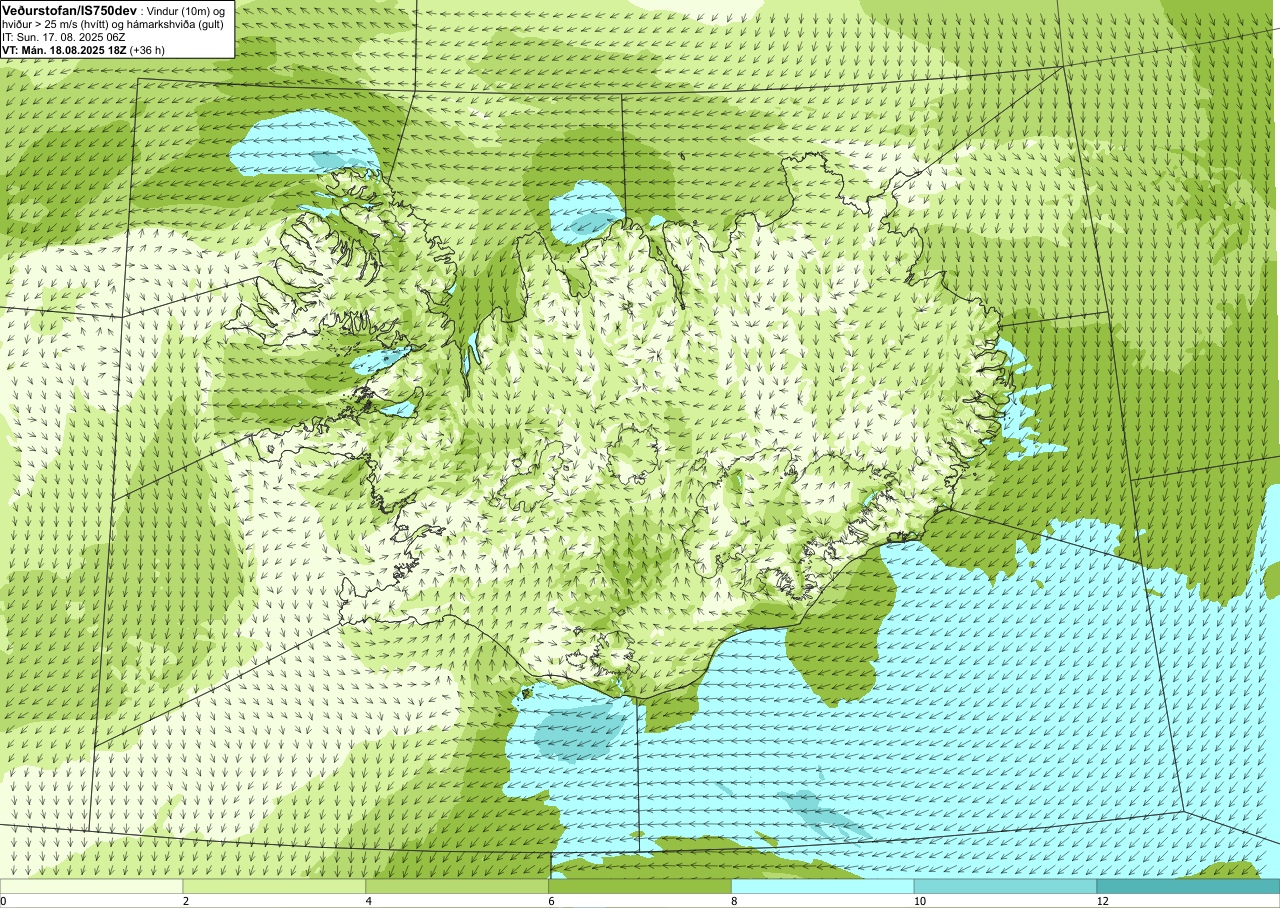Click the '4' label under the color scale
The height and width of the screenshot is (908, 1280).
coord(369,901)
